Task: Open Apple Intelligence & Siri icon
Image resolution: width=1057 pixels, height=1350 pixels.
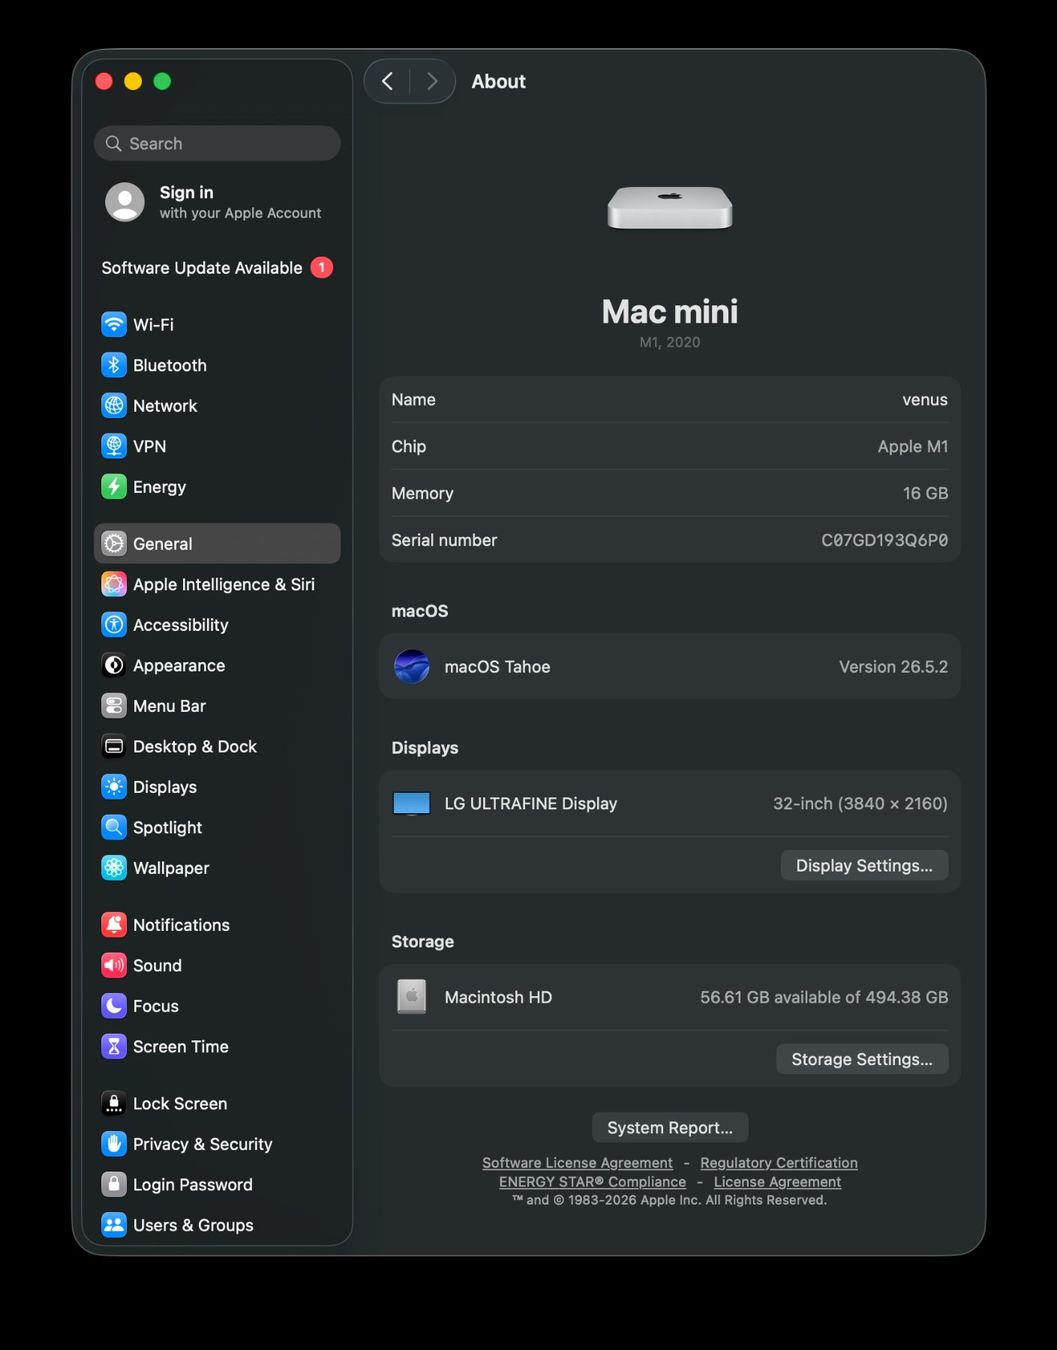Action: coord(114,584)
